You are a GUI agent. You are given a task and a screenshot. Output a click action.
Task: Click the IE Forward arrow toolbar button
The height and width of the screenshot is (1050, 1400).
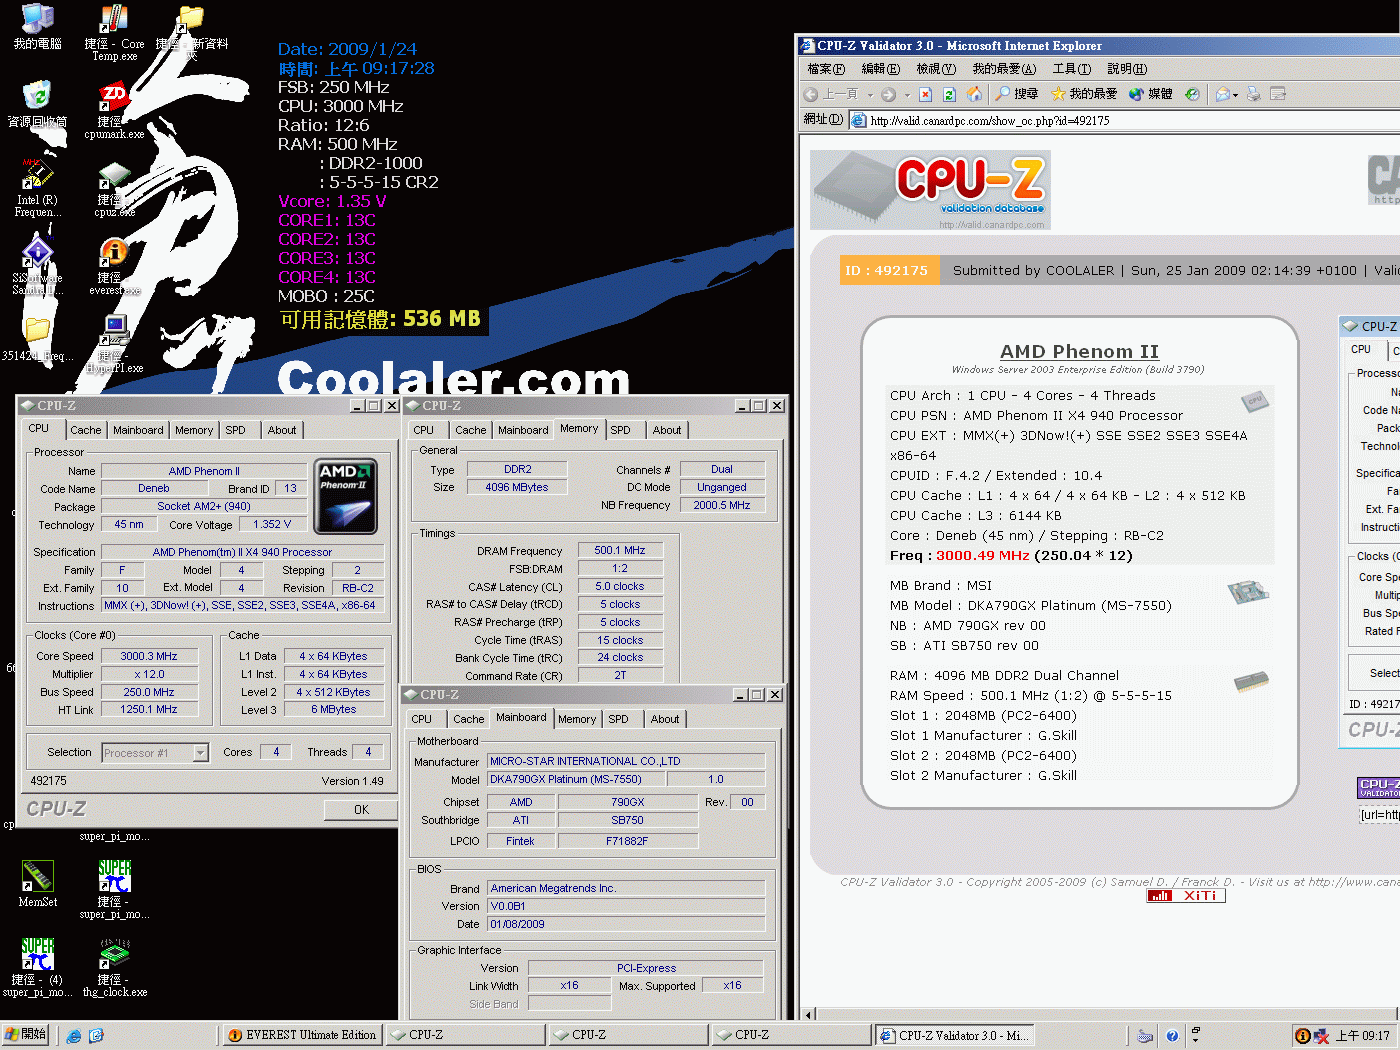pyautogui.click(x=888, y=94)
